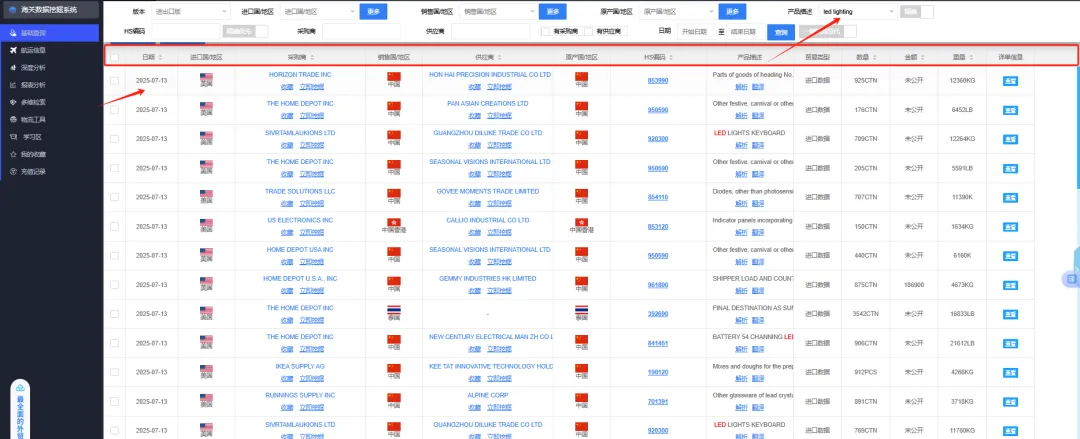Focus the 供应商 filter input field
The image size is (1080, 439).
click(x=490, y=32)
